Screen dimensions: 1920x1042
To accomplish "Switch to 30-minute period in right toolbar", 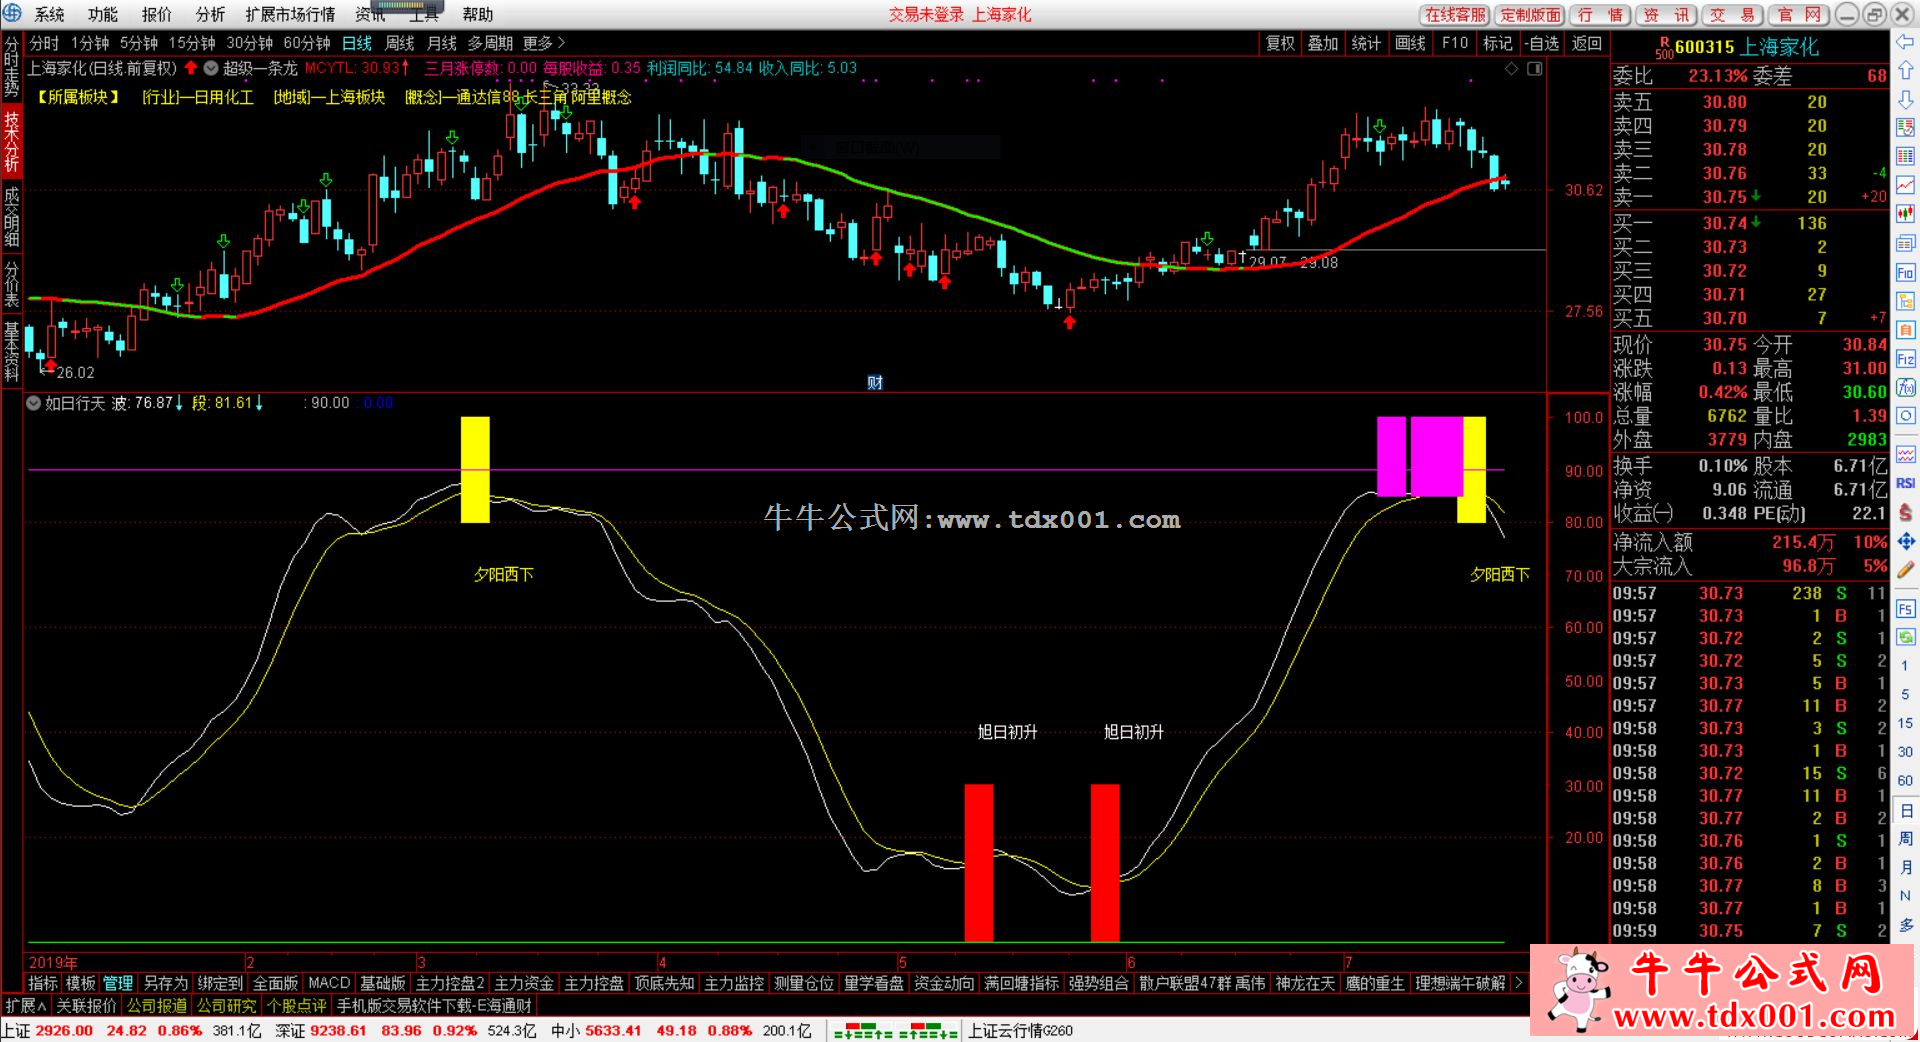I will click(1905, 752).
